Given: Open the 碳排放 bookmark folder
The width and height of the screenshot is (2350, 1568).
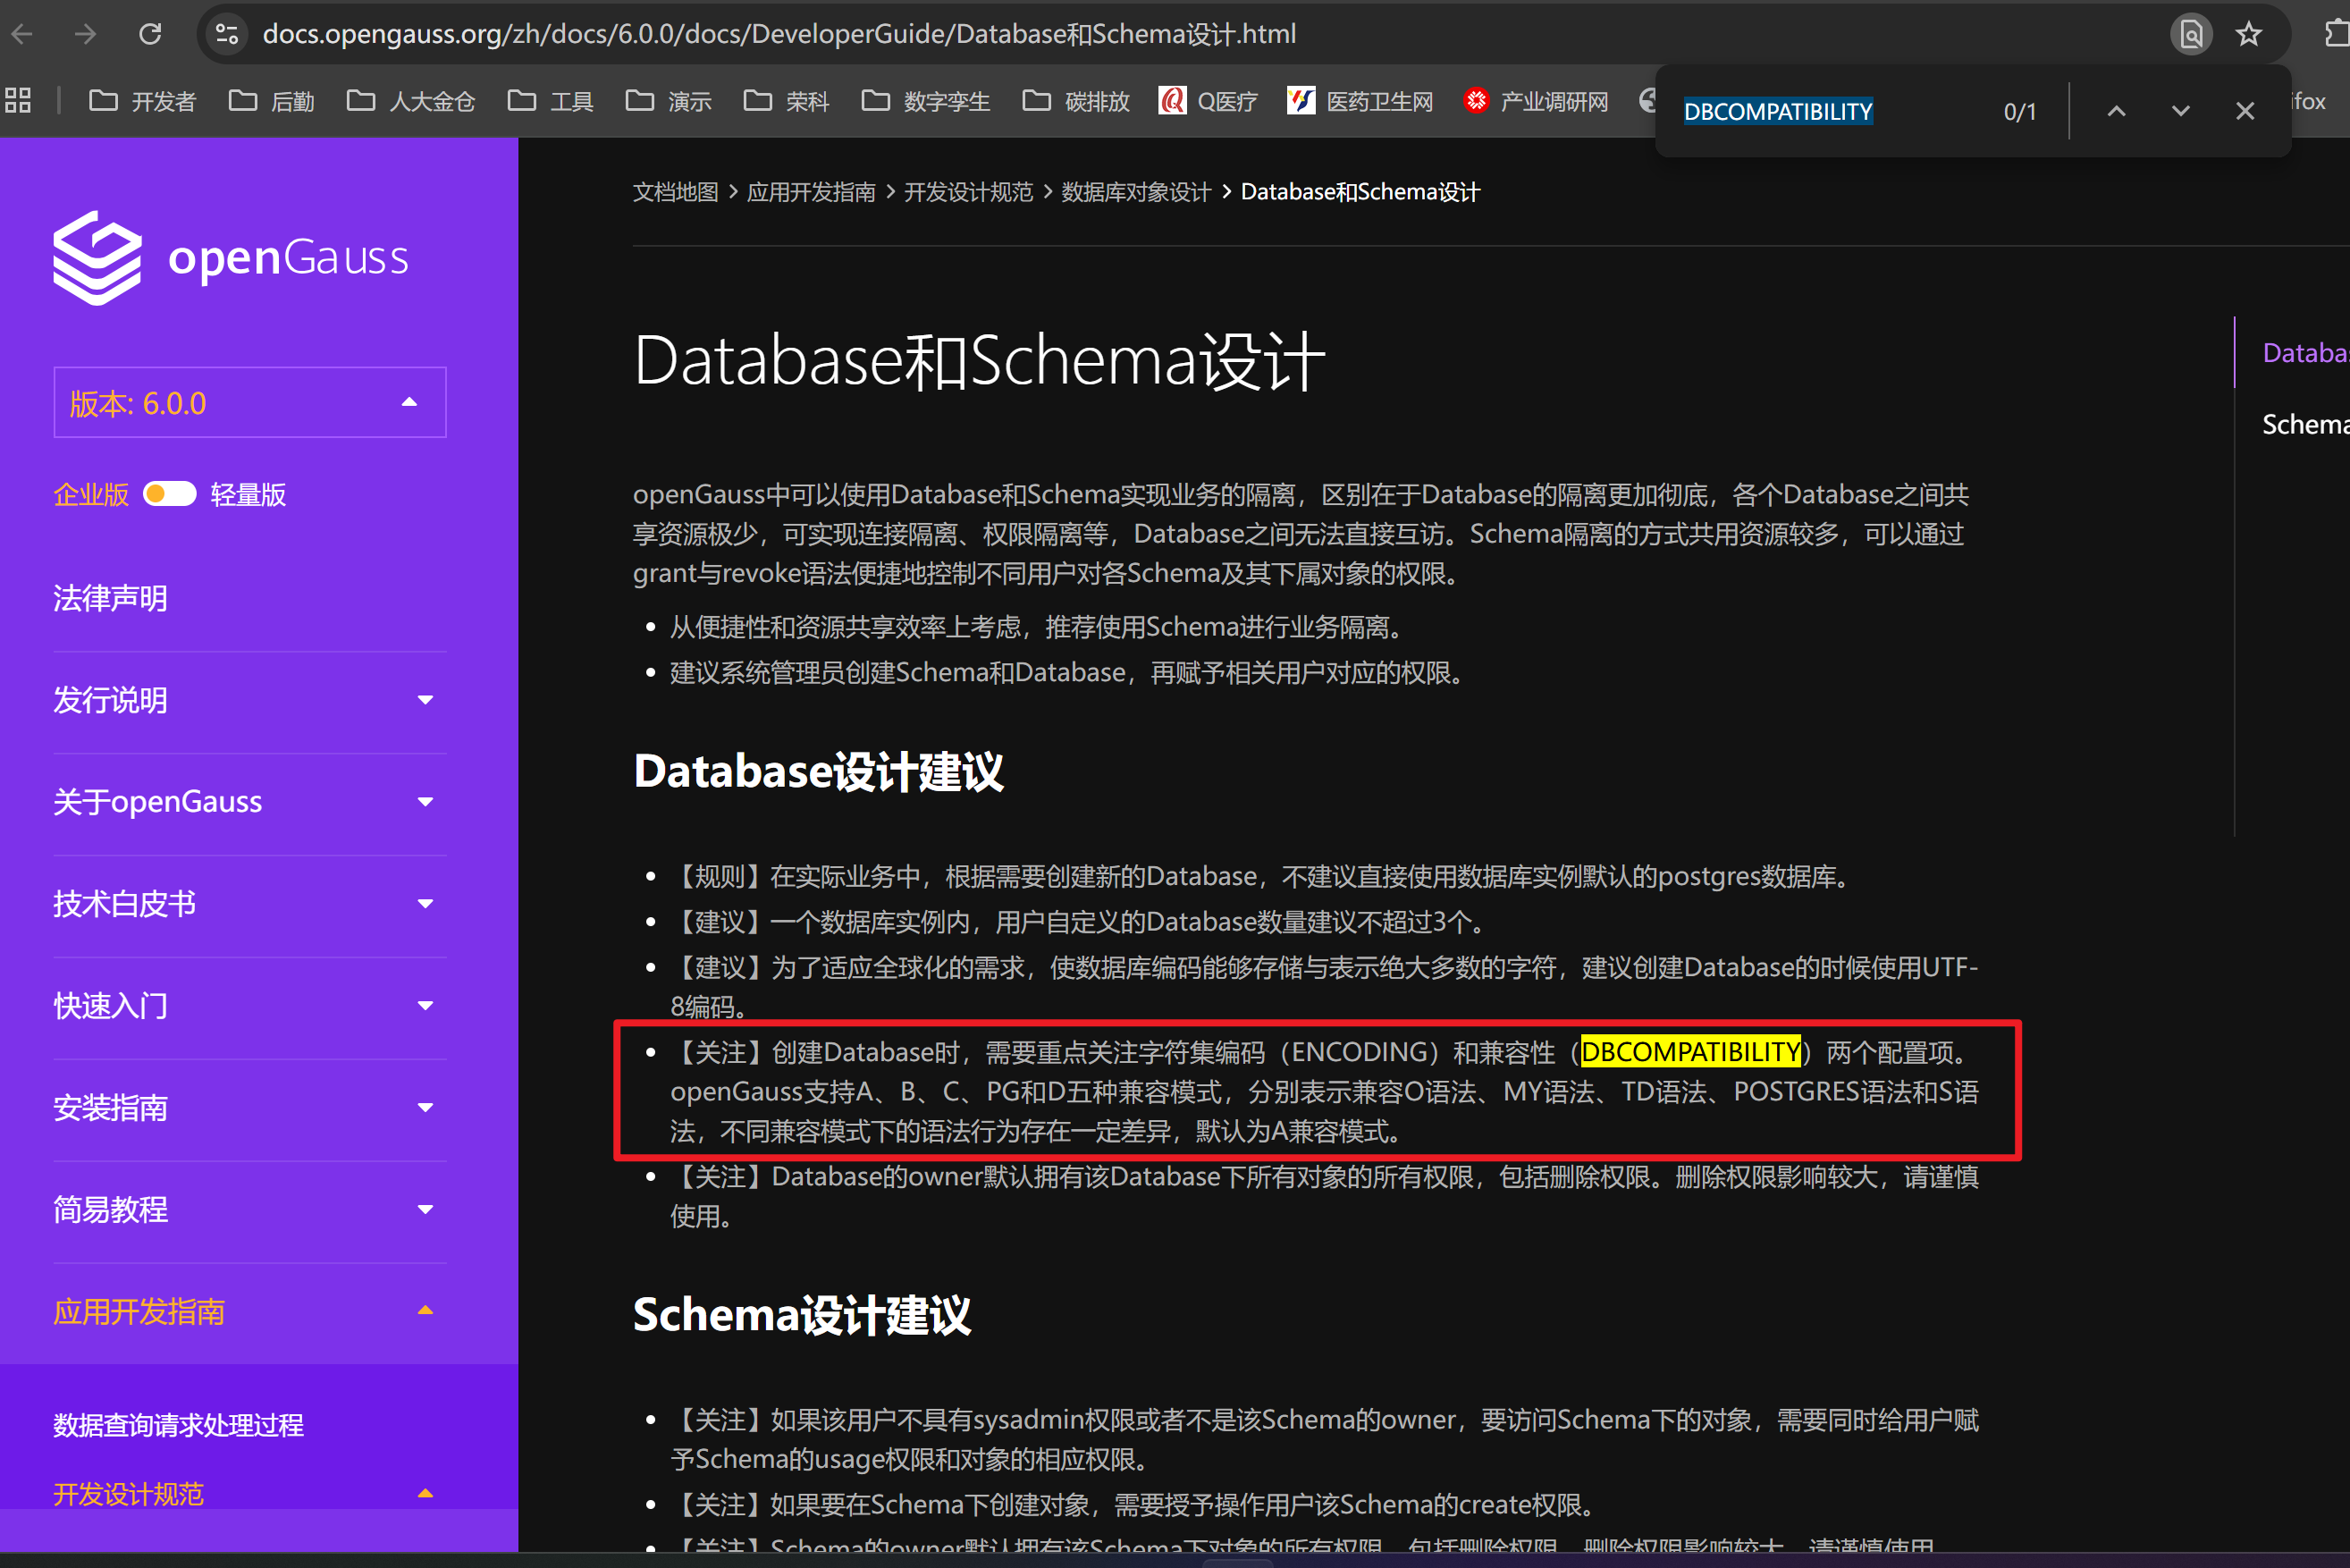Looking at the screenshot, I should [x=1076, y=101].
